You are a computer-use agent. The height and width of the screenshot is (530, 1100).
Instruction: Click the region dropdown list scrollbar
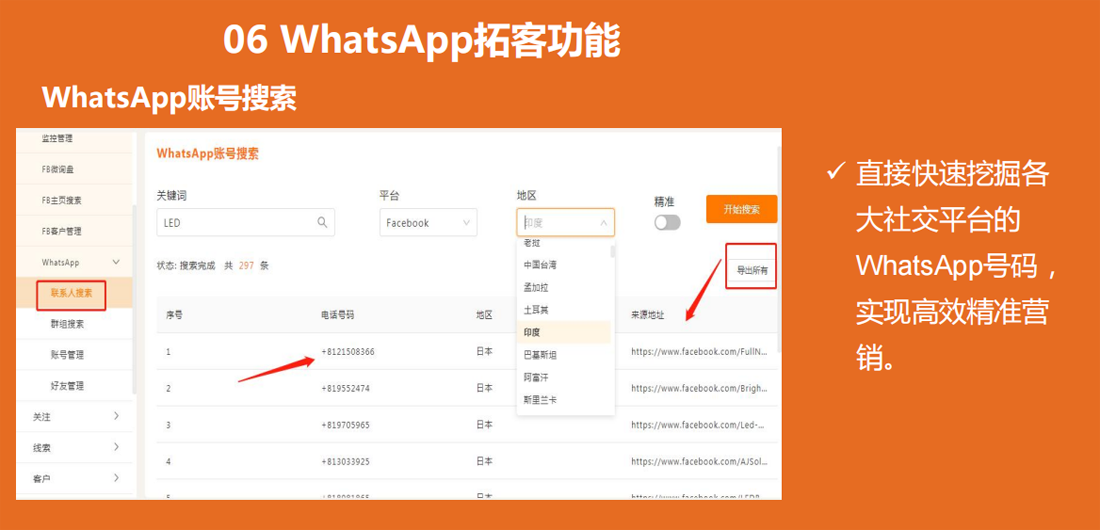(x=612, y=252)
